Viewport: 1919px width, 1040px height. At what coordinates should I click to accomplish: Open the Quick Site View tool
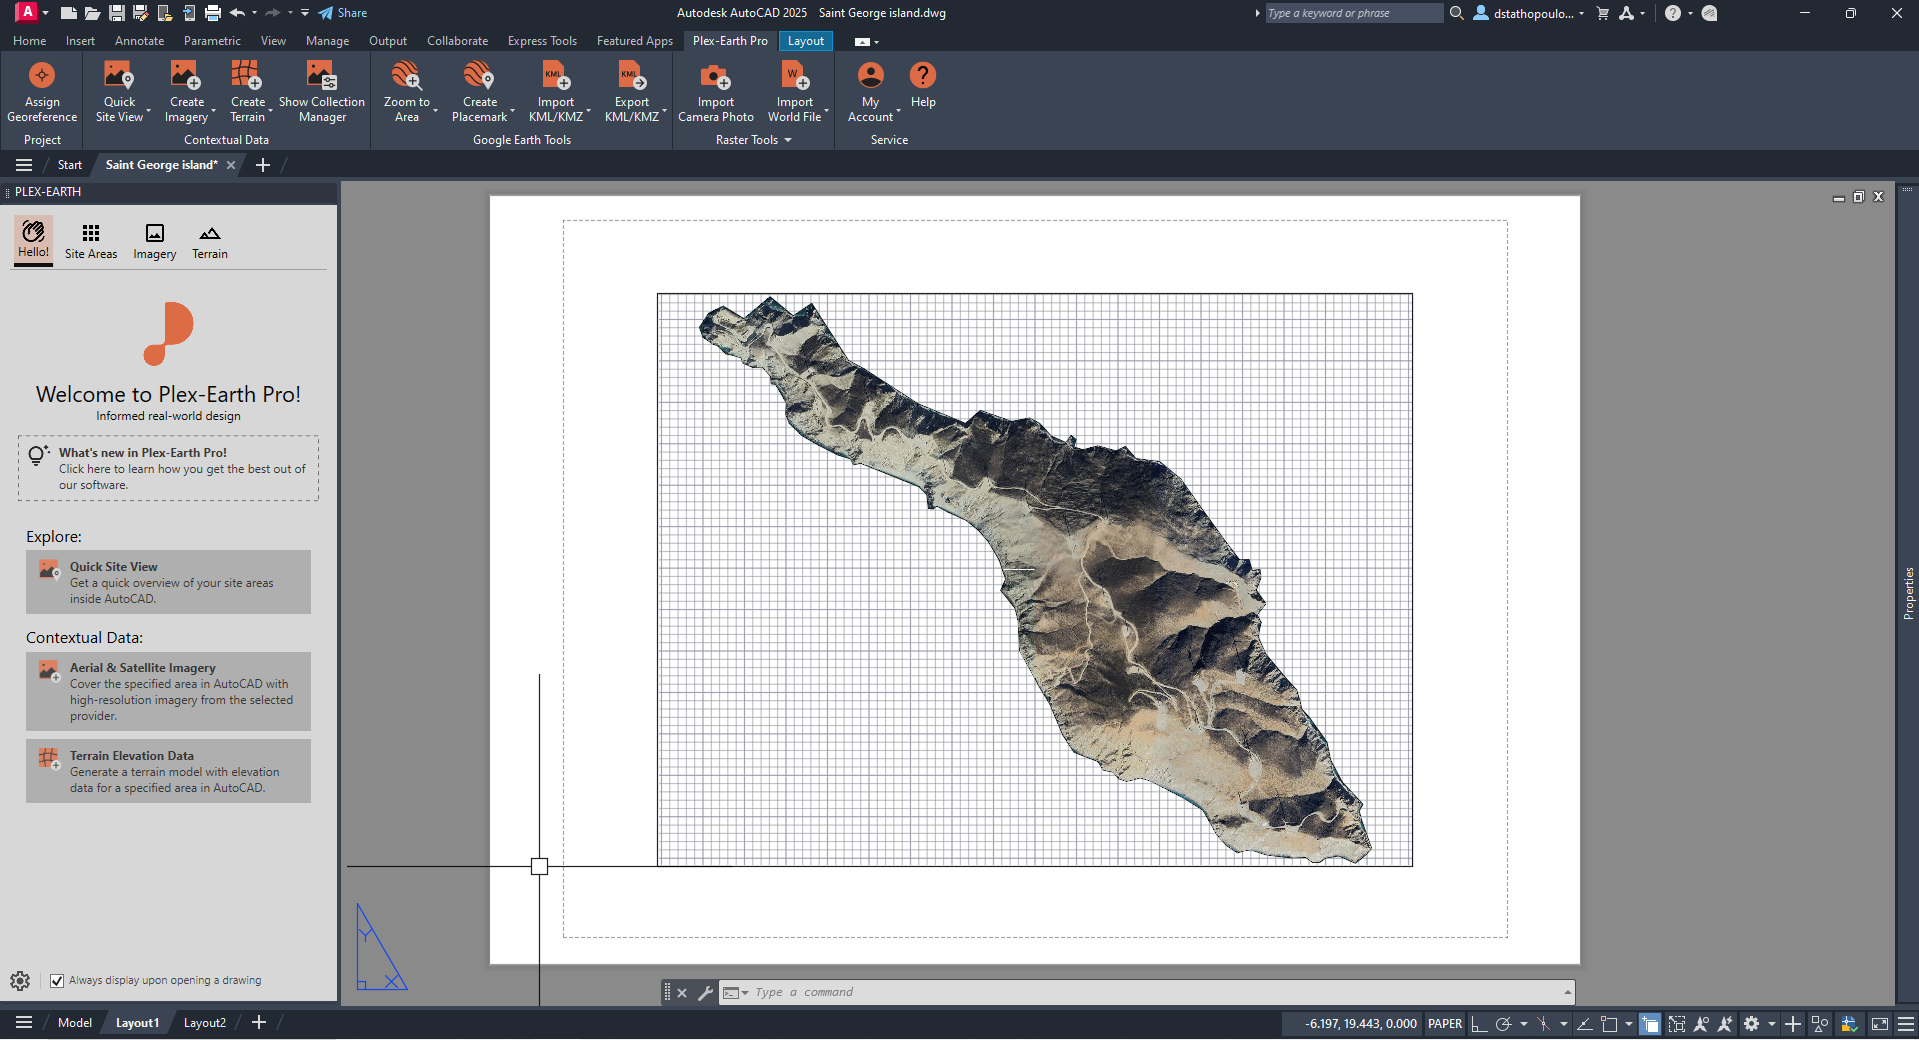(x=120, y=91)
